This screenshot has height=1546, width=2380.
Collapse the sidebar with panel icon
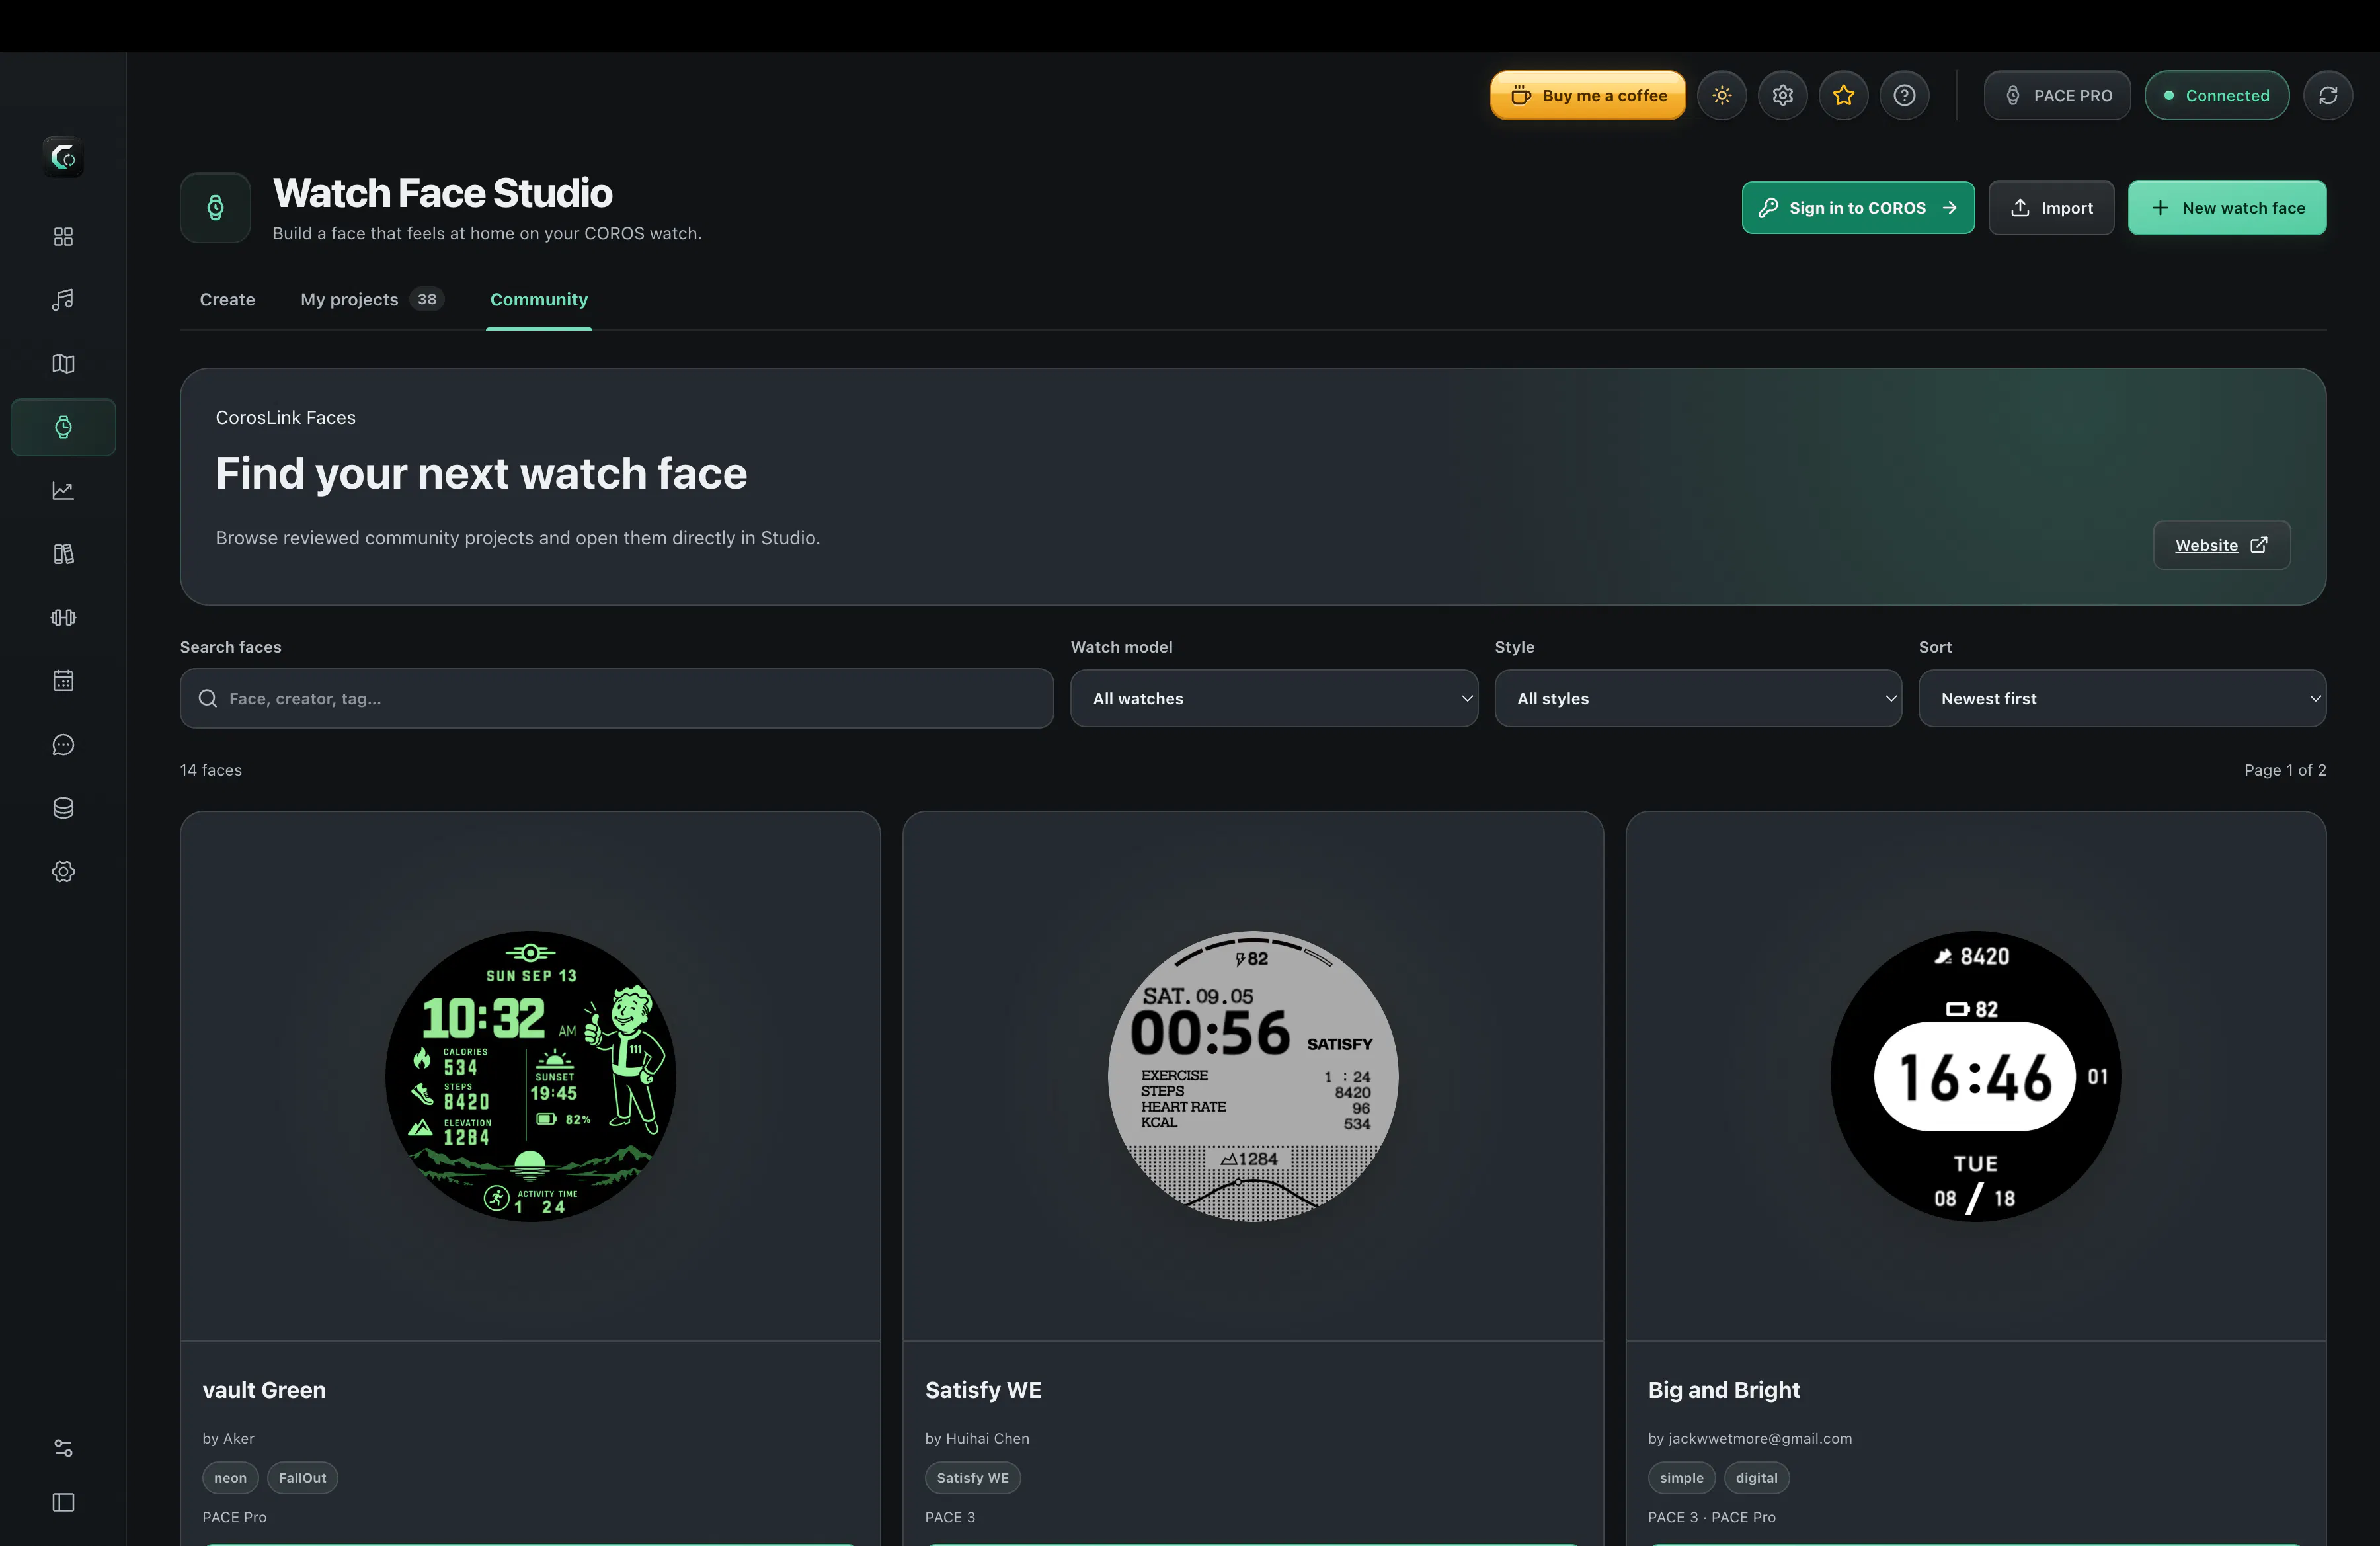click(x=63, y=1502)
